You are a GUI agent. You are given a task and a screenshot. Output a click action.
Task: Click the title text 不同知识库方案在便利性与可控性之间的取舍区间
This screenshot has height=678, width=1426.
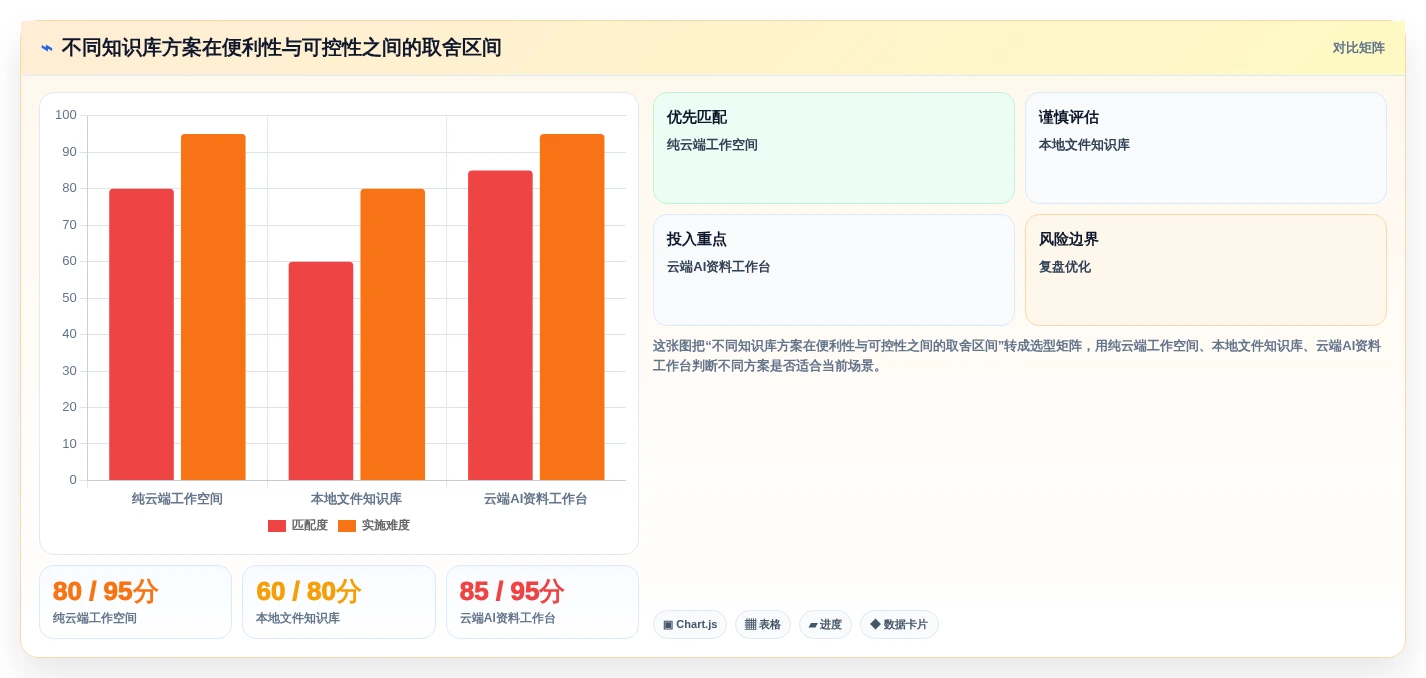click(x=281, y=48)
